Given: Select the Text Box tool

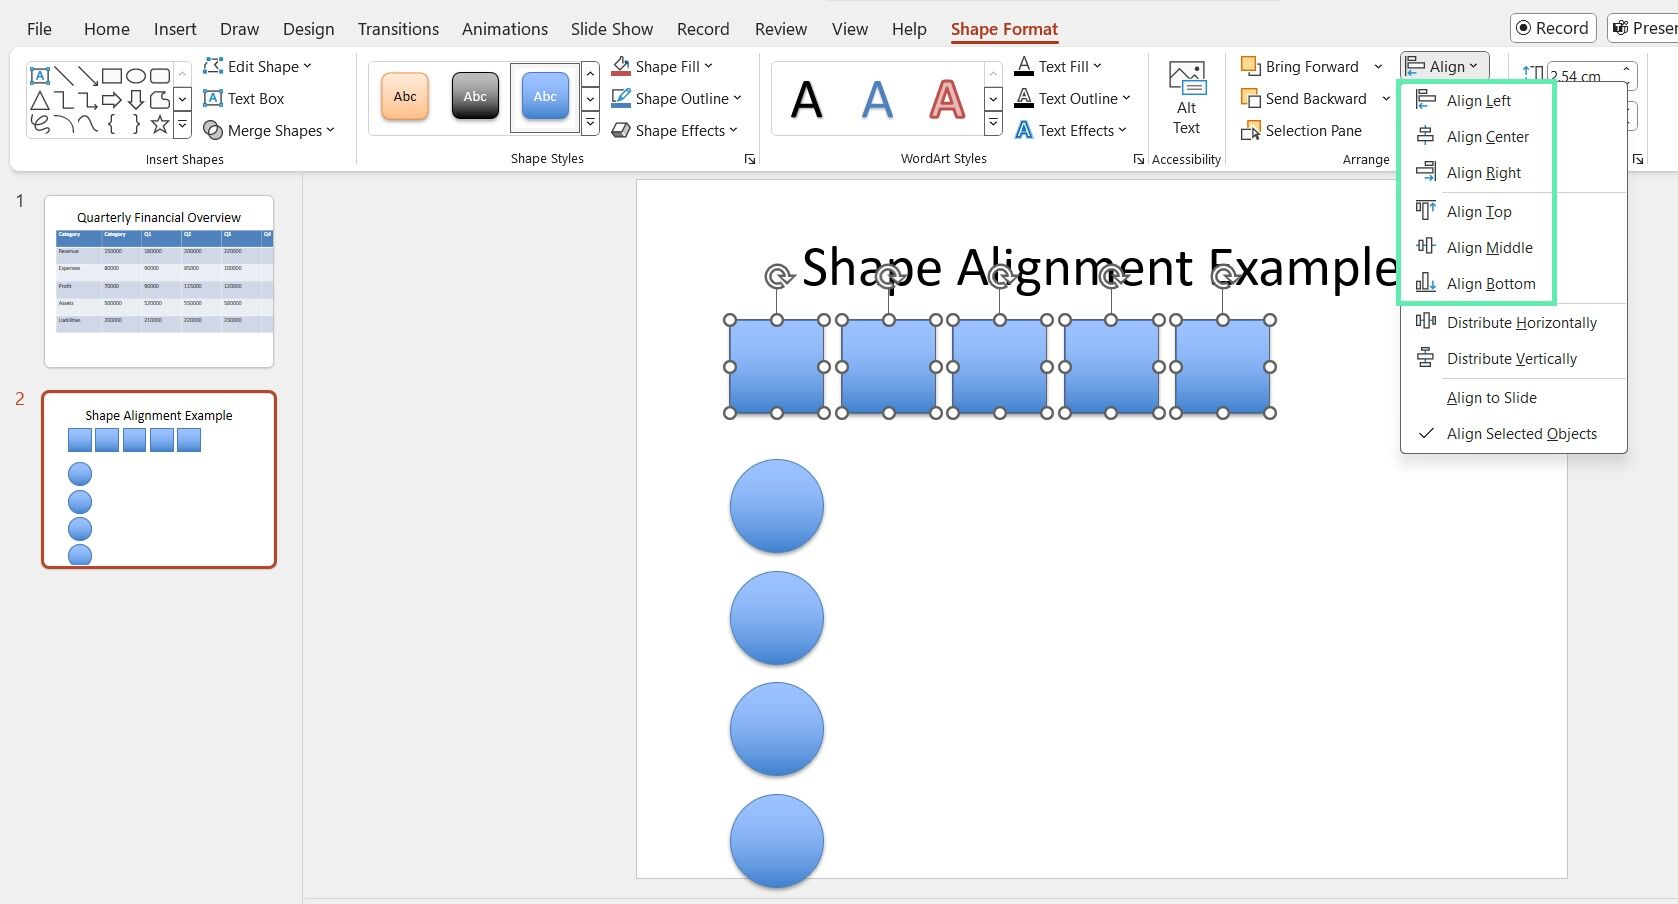Looking at the screenshot, I should point(247,98).
